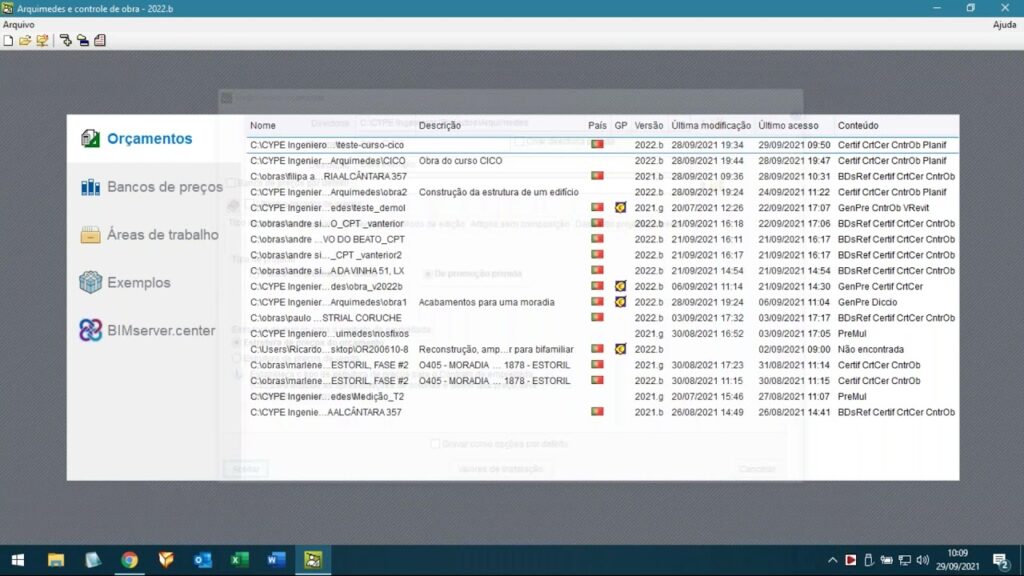Viewport: 1024px width, 576px height.
Task: Open the Windows notification center
Action: coord(999,559)
